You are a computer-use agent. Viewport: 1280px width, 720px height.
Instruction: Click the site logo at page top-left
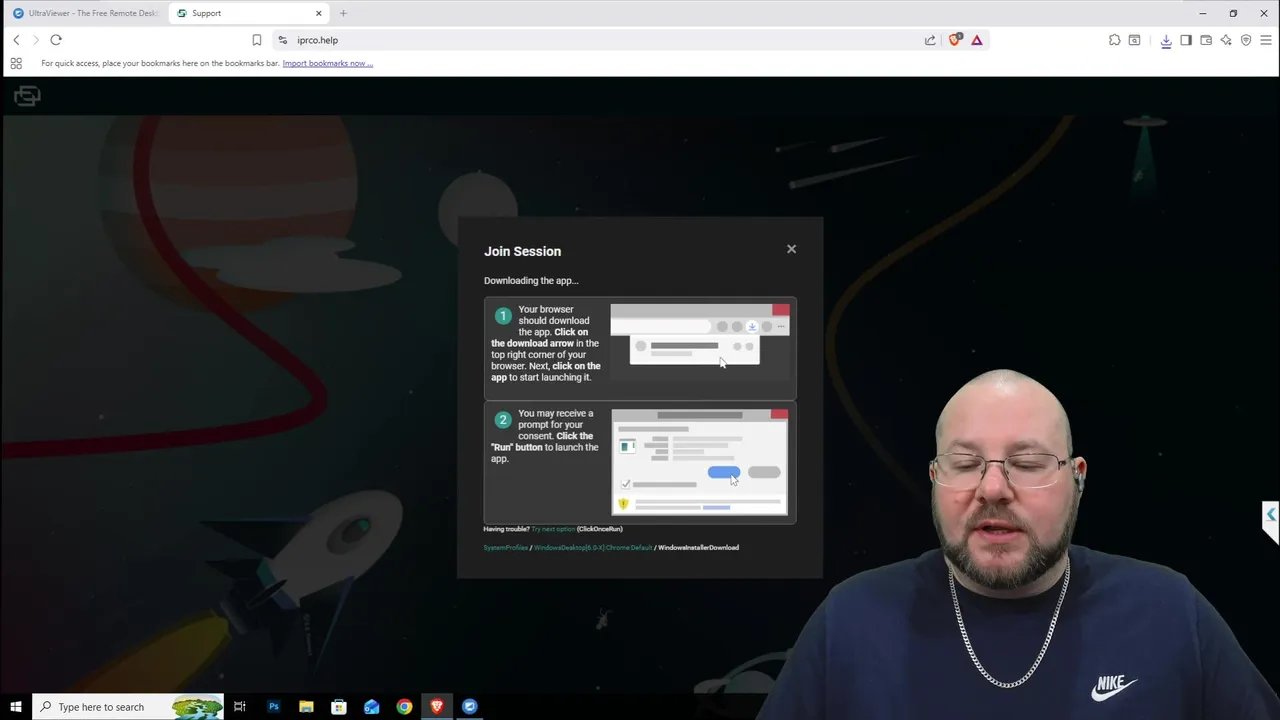coord(27,96)
